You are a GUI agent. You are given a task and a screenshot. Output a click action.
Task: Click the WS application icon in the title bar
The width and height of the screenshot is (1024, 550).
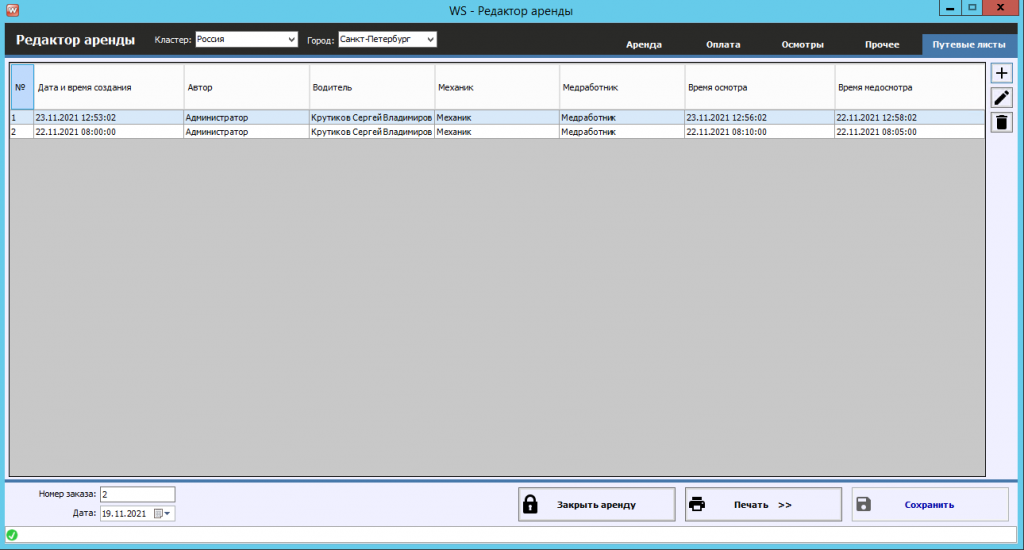12,10
